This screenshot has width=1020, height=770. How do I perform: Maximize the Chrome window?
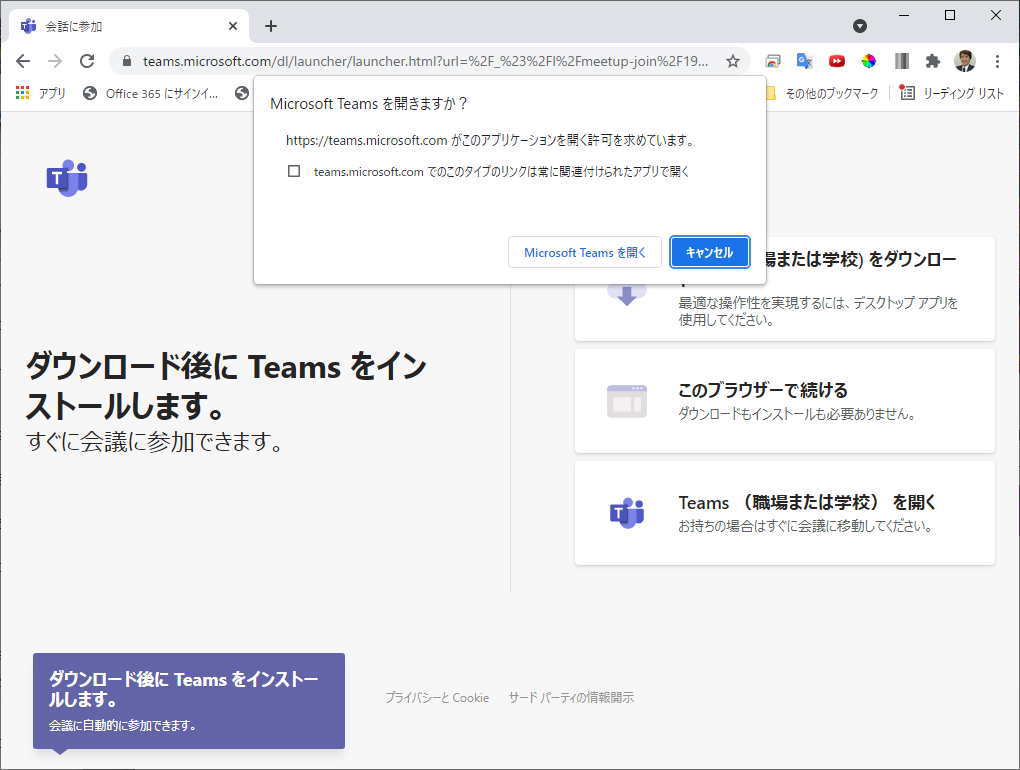pos(950,15)
